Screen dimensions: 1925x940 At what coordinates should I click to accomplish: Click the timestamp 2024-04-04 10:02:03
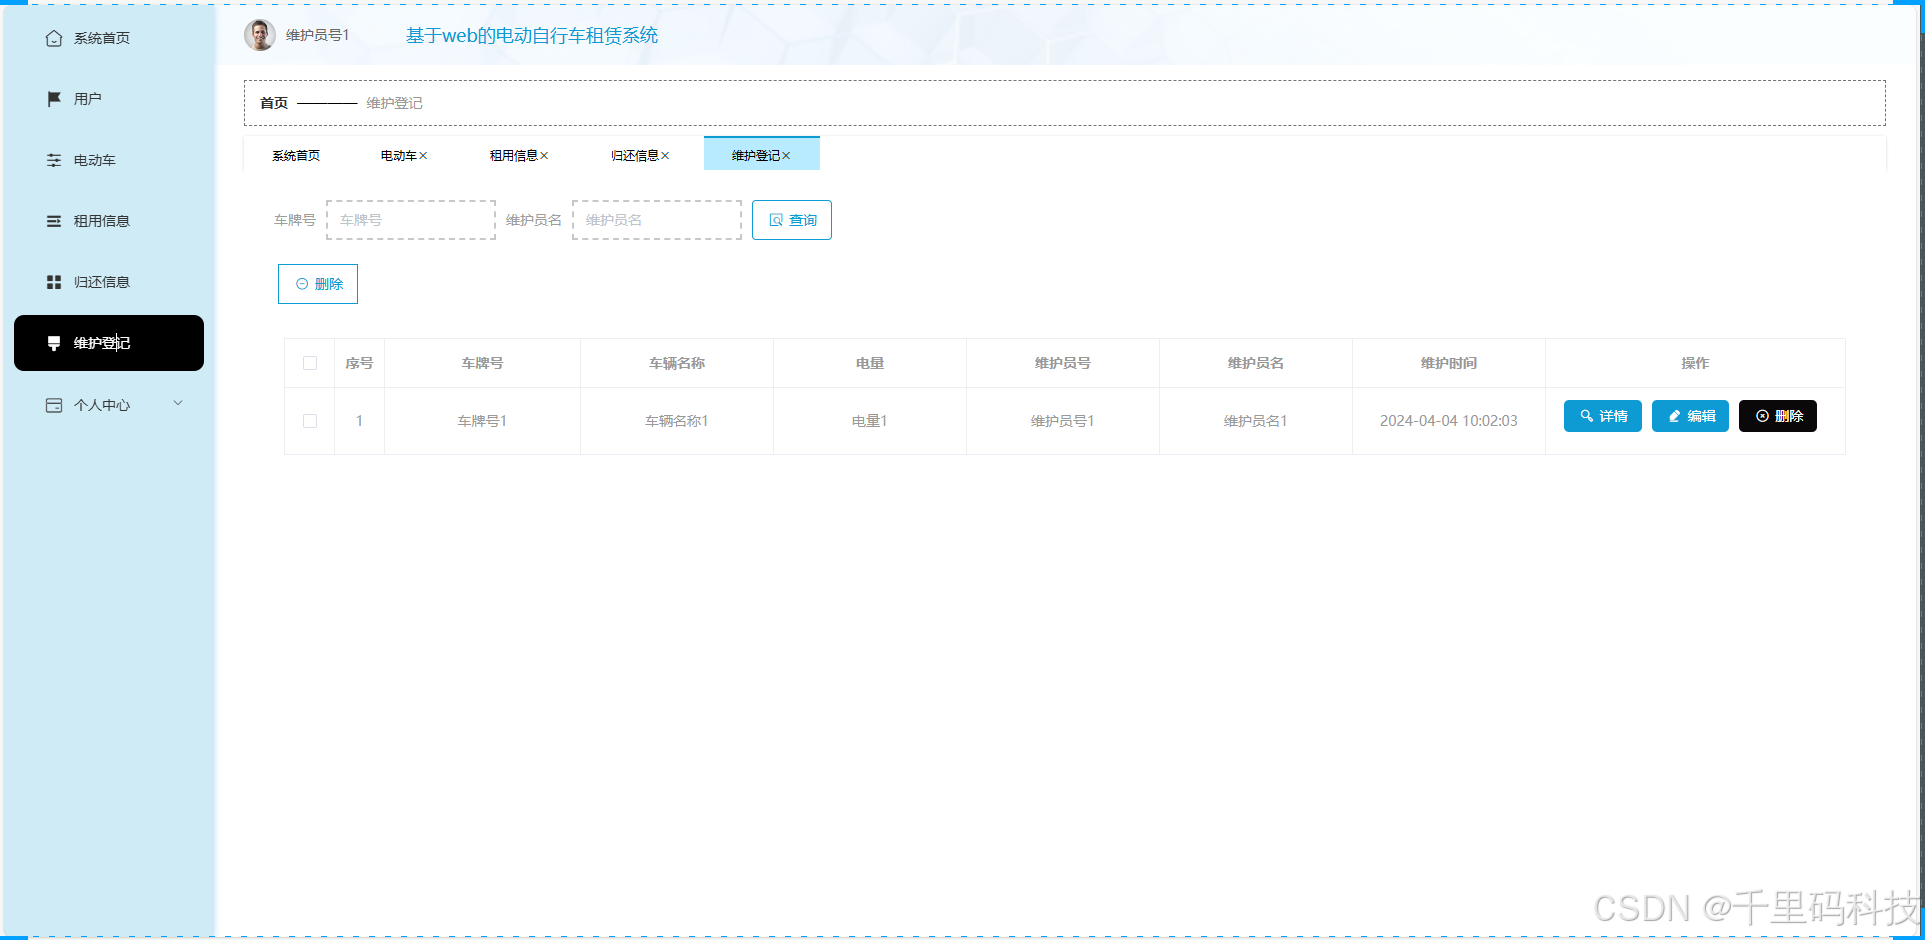click(x=1449, y=421)
